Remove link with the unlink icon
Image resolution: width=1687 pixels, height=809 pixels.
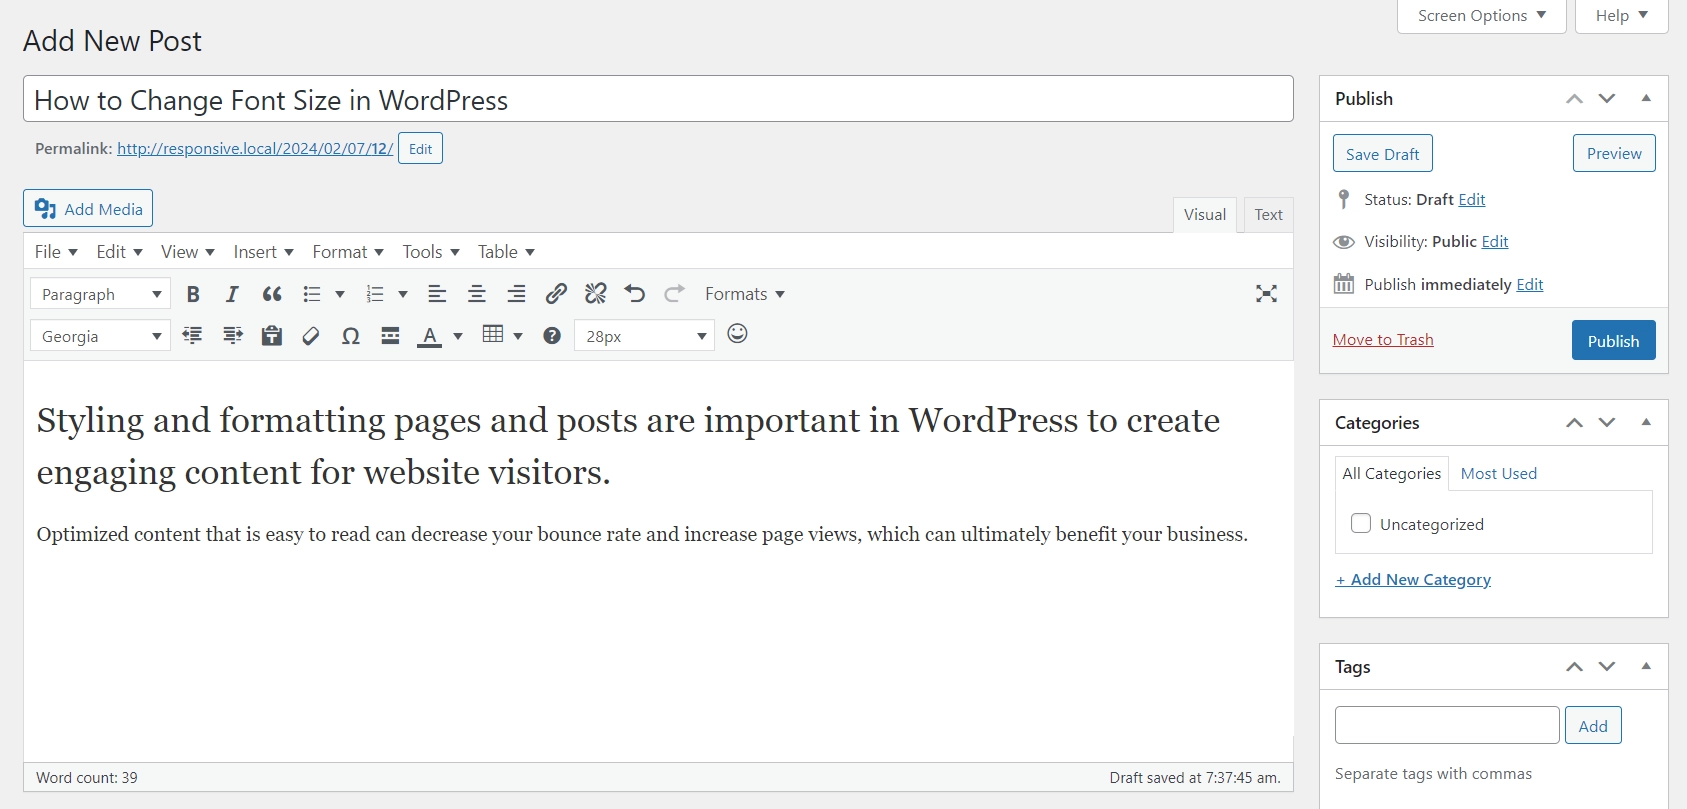(596, 294)
